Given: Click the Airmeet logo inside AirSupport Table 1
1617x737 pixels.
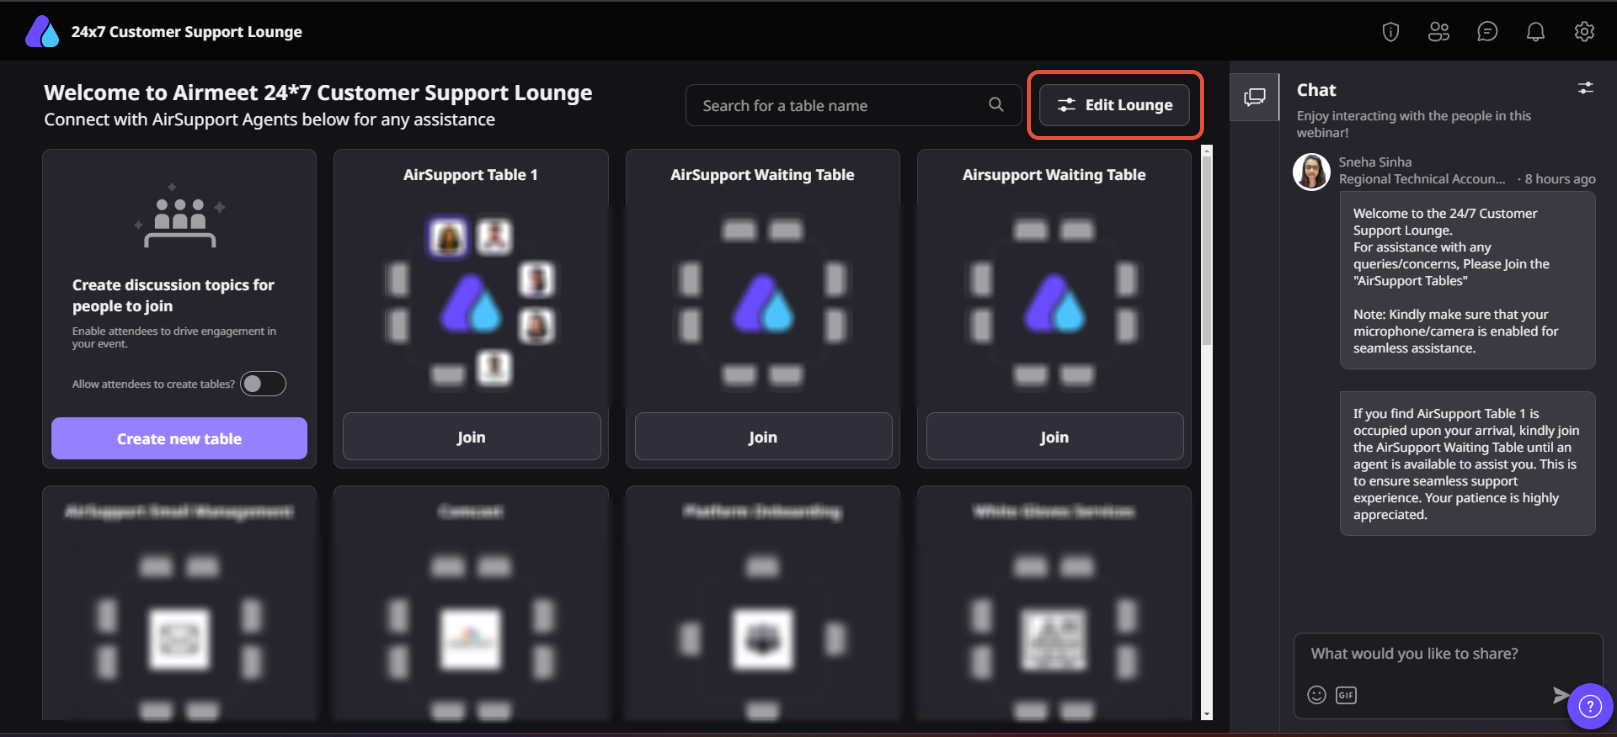Looking at the screenshot, I should click(471, 304).
